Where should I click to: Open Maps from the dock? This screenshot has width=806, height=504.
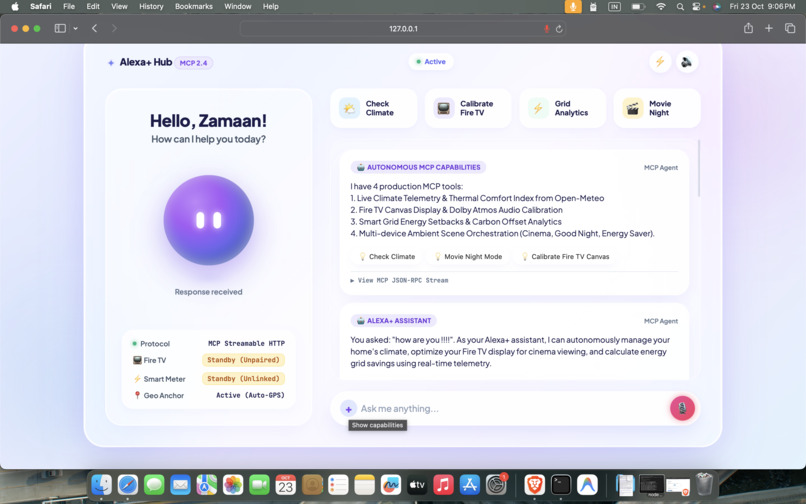coord(207,484)
